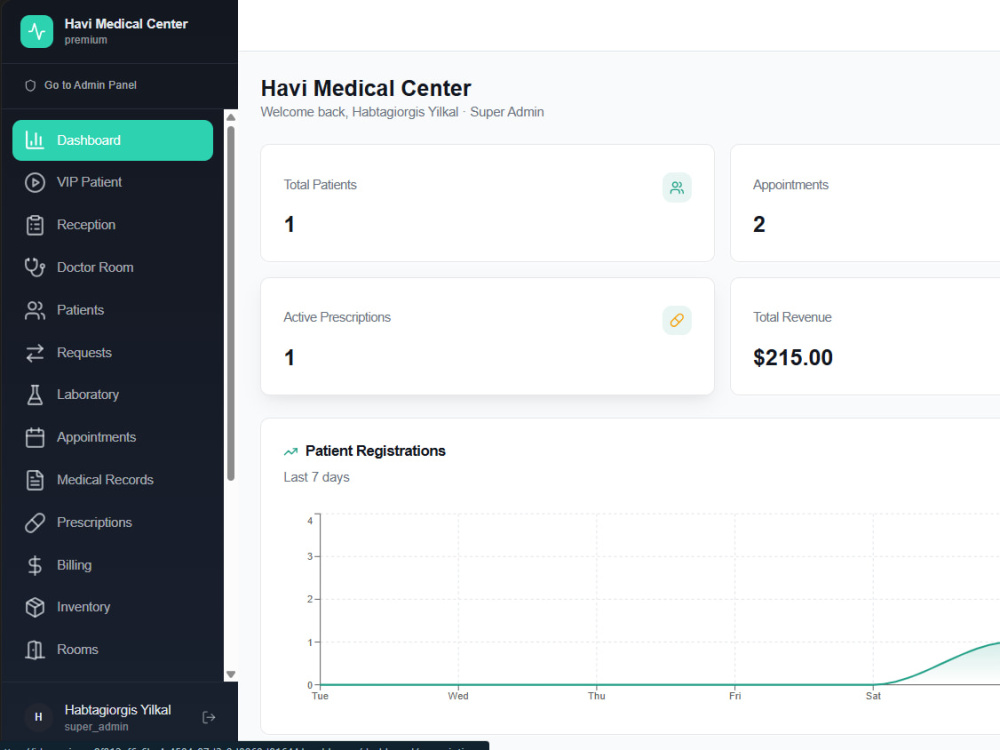Click the Patient Registrations chart heading
The height and width of the screenshot is (750, 1000).
coord(375,451)
